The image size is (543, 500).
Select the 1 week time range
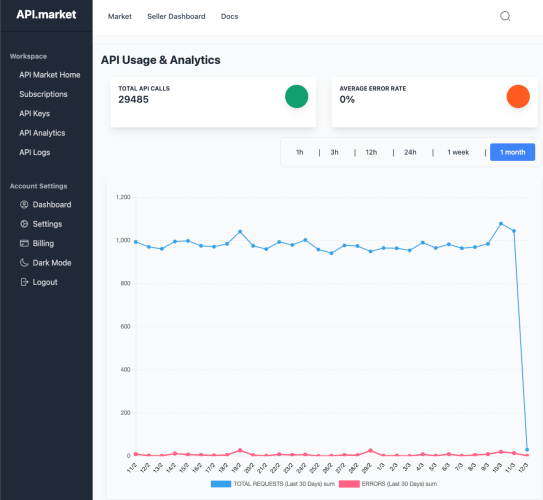click(458, 152)
